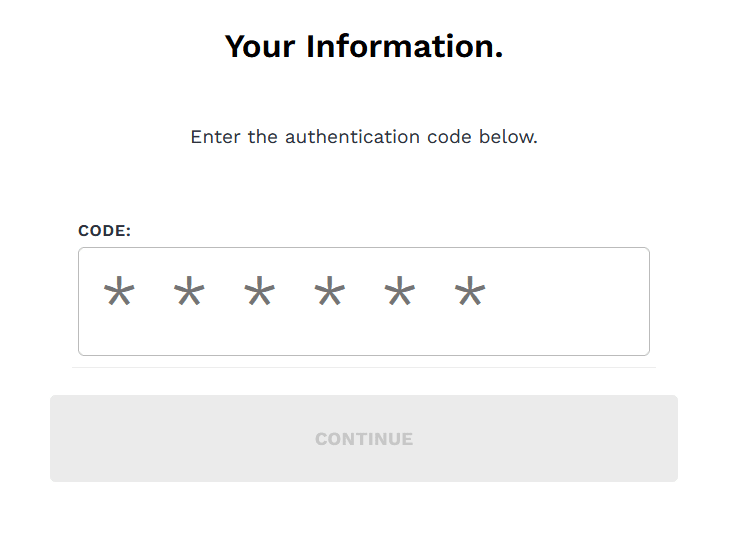731x542 pixels.
Task: Select the second asterisk placeholder in the code box
Action: click(x=189, y=290)
